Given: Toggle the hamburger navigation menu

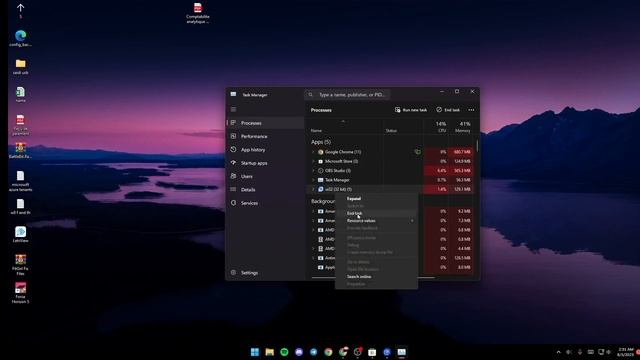Looking at the screenshot, I should point(233,109).
